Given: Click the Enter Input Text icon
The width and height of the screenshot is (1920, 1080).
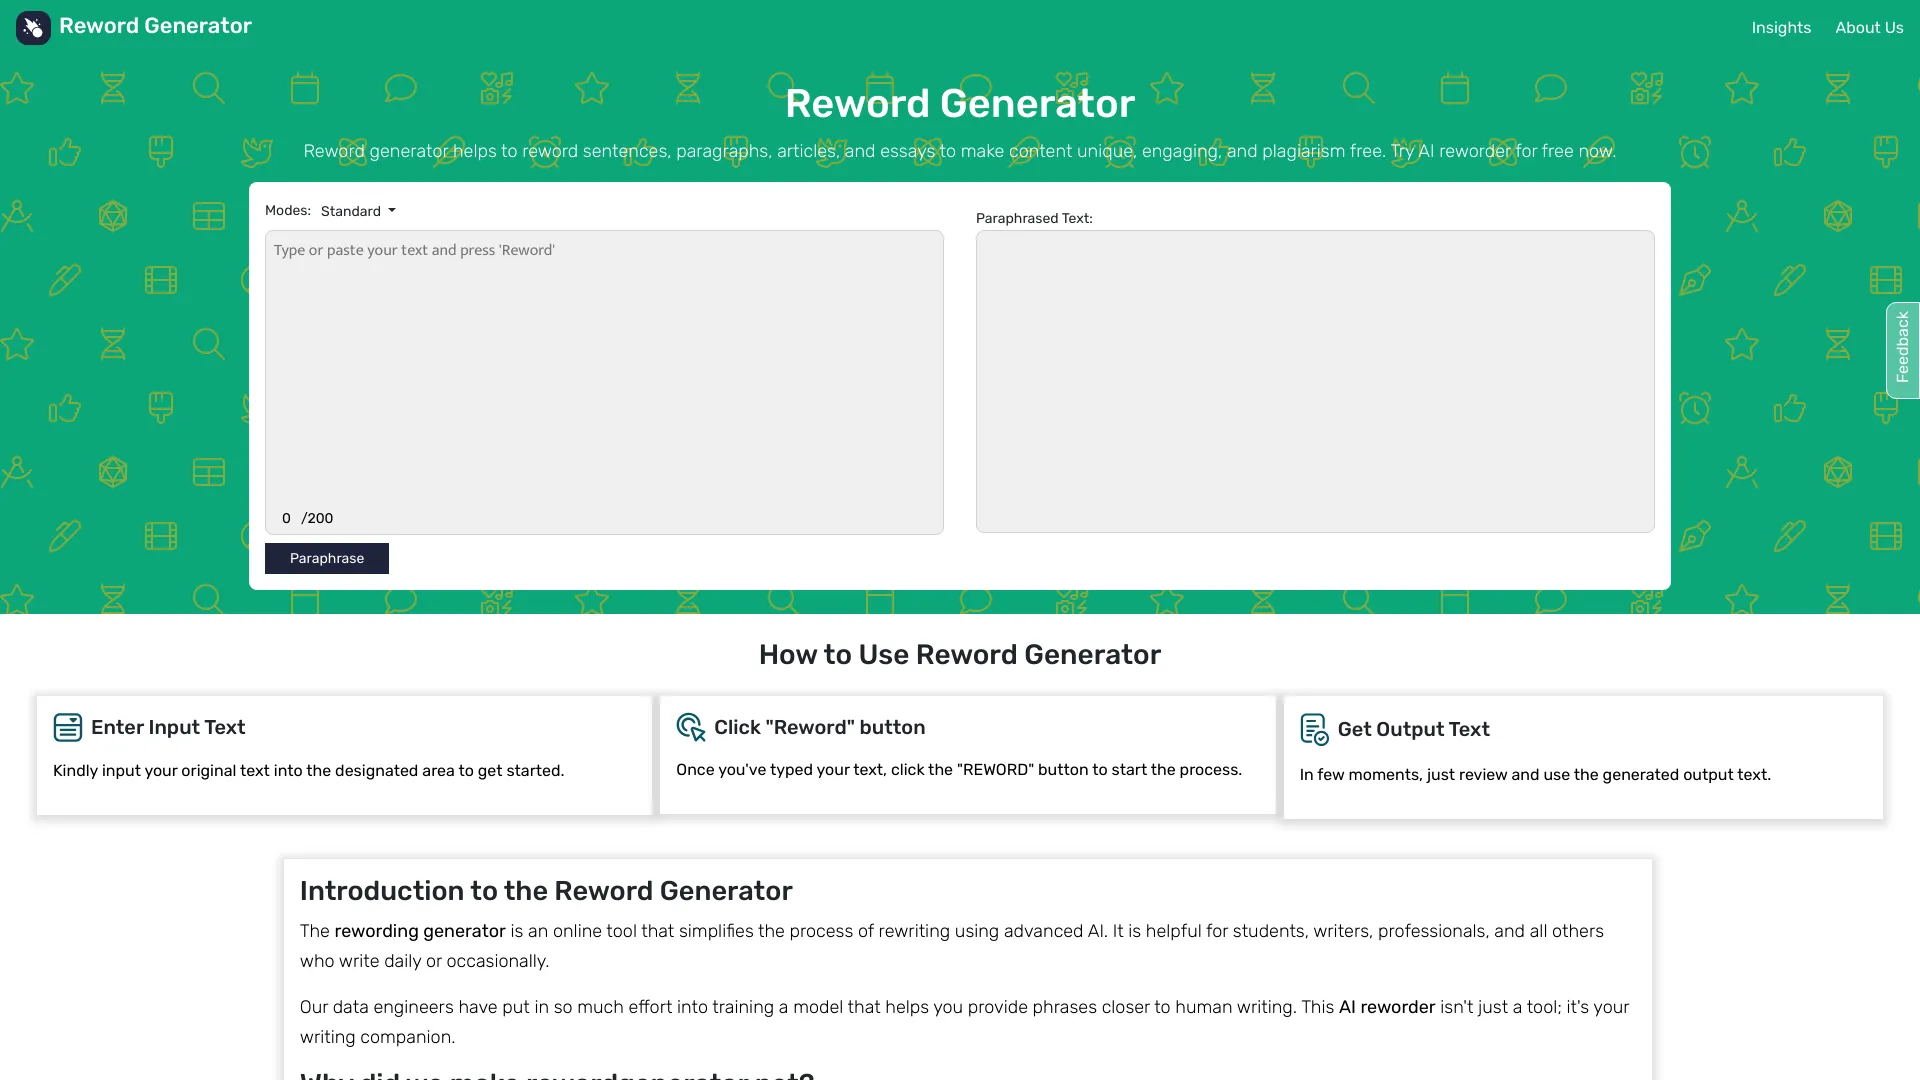Looking at the screenshot, I should (67, 727).
